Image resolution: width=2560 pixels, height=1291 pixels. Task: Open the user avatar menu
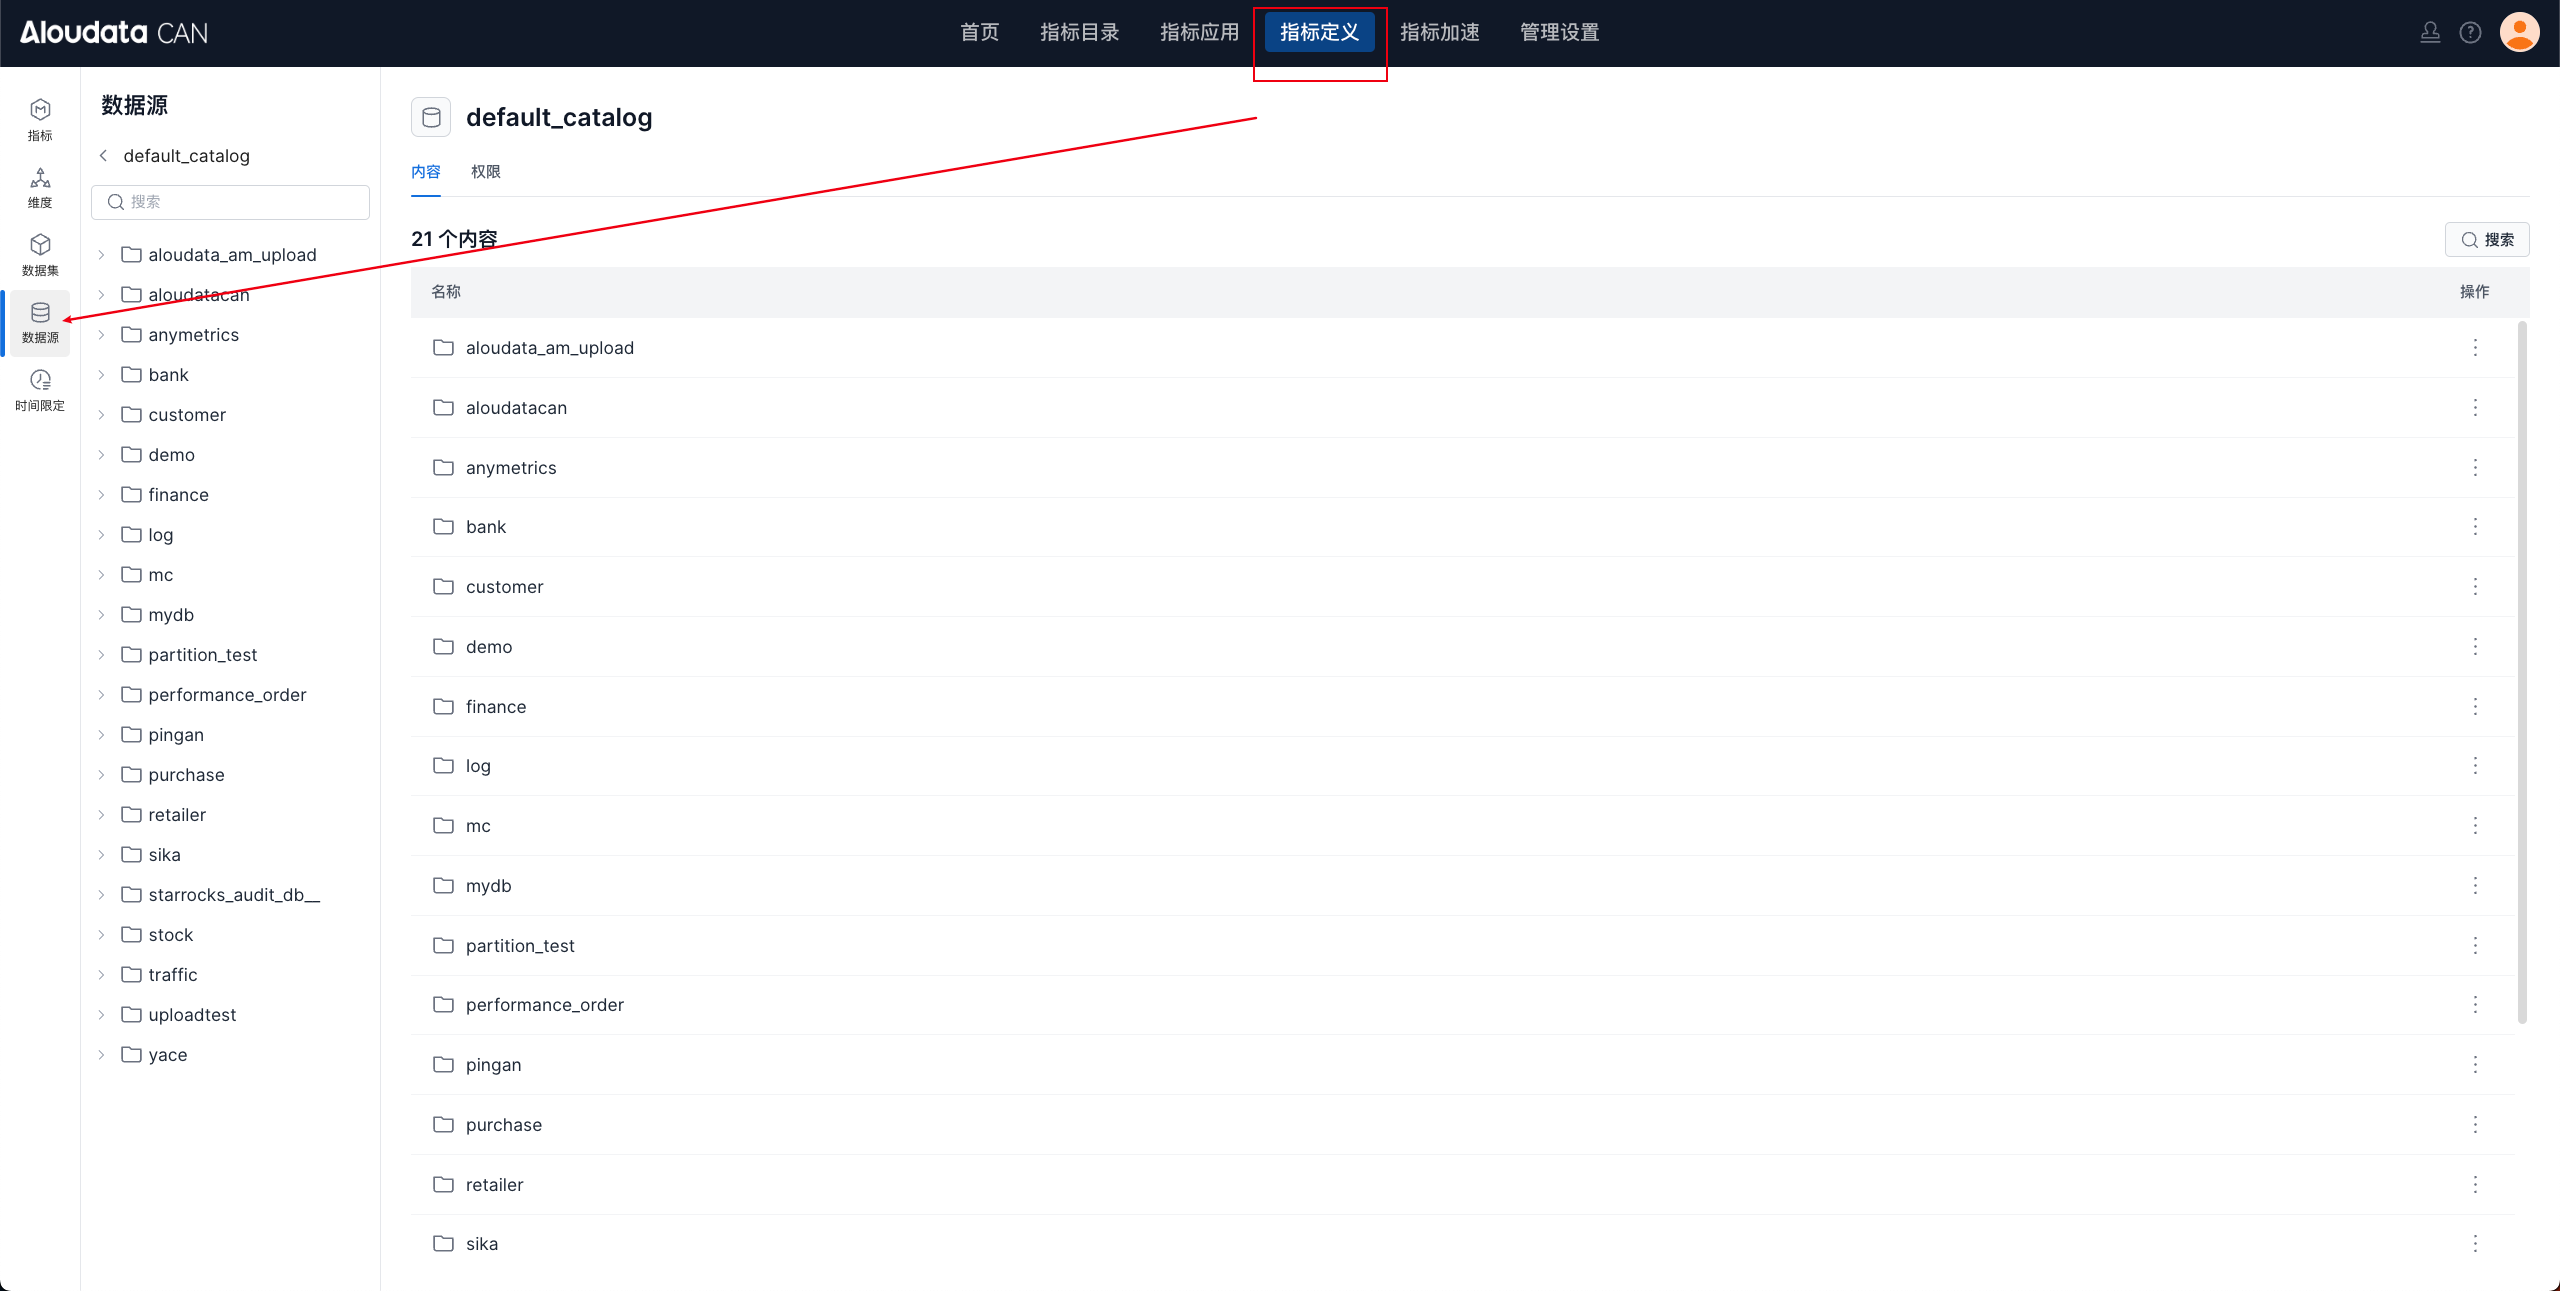click(x=2519, y=33)
